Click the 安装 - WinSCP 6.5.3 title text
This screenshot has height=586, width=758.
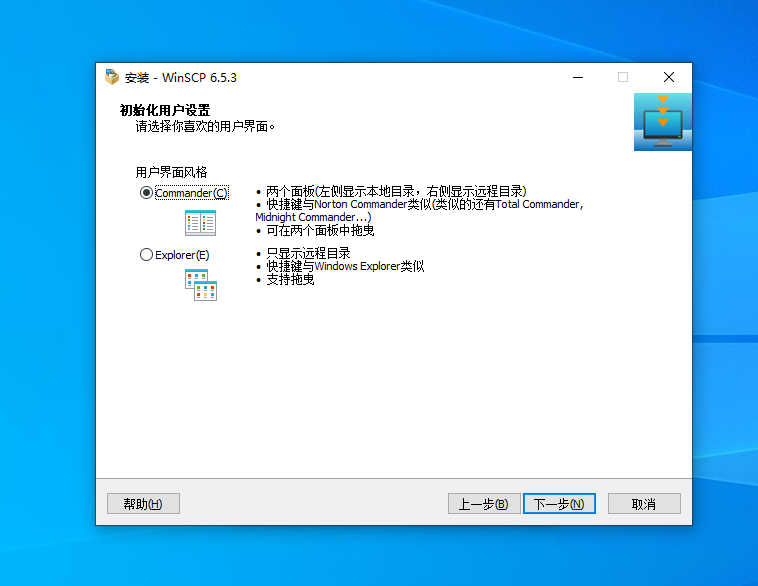[x=181, y=77]
